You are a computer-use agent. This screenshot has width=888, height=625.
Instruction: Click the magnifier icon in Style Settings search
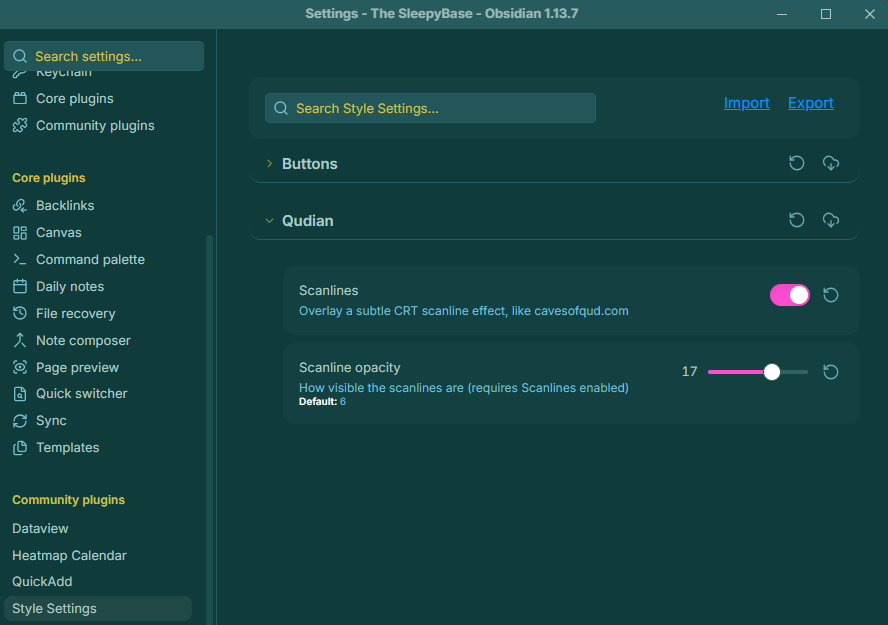(281, 108)
